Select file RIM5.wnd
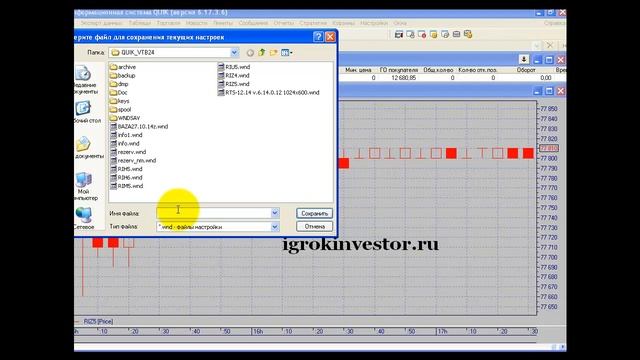 127,186
